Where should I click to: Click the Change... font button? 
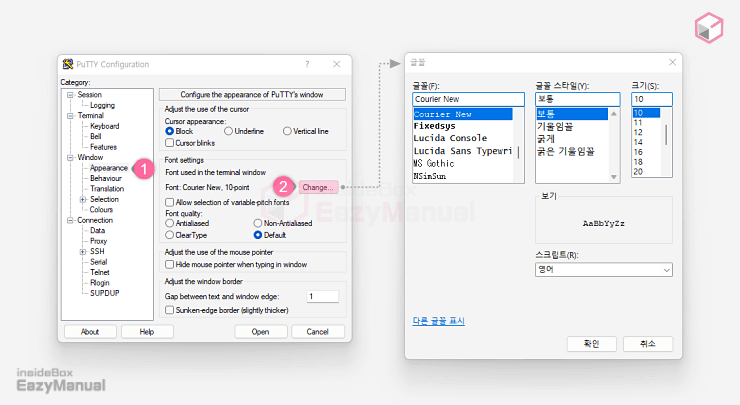point(318,187)
